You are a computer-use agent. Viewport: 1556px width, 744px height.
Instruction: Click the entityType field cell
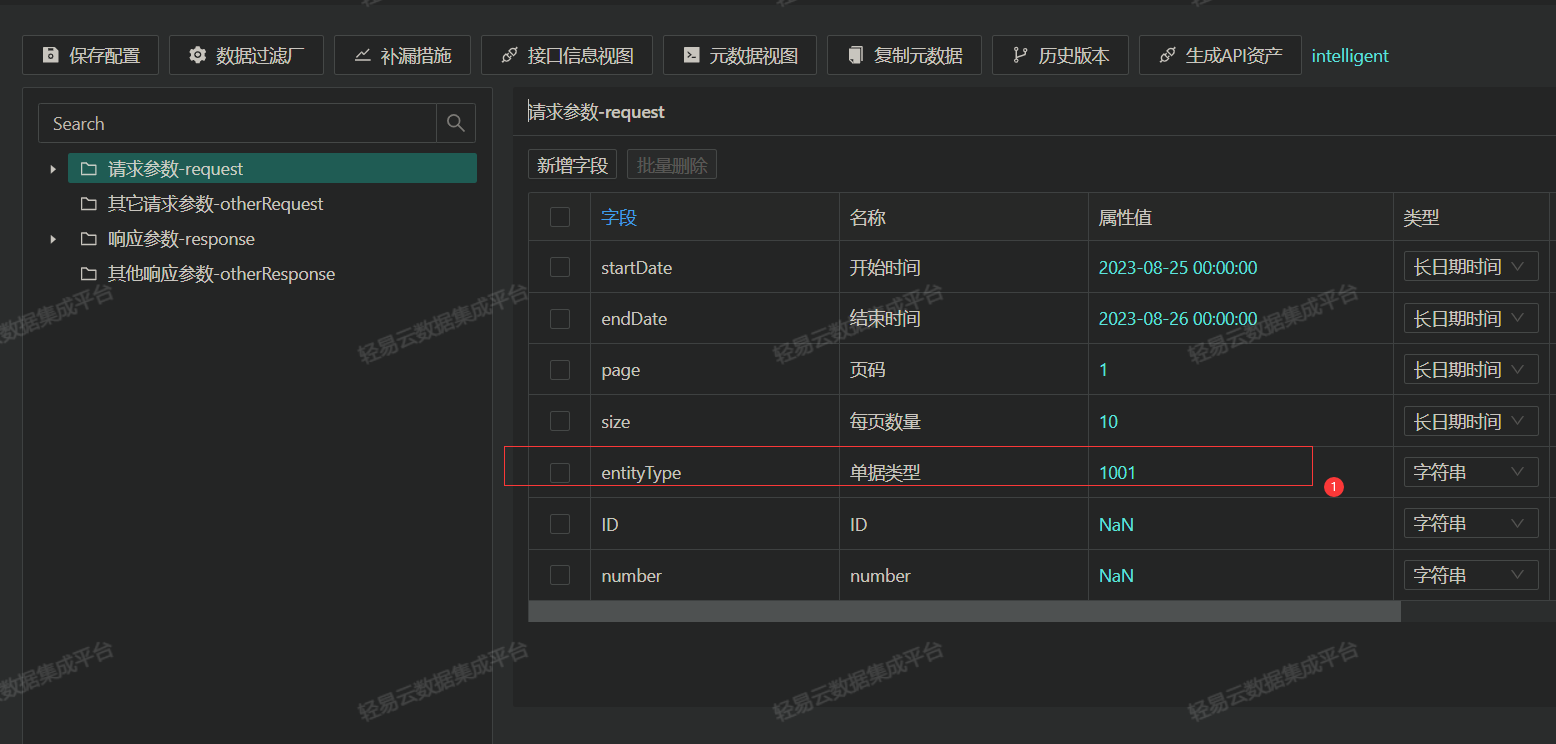pyautogui.click(x=715, y=472)
